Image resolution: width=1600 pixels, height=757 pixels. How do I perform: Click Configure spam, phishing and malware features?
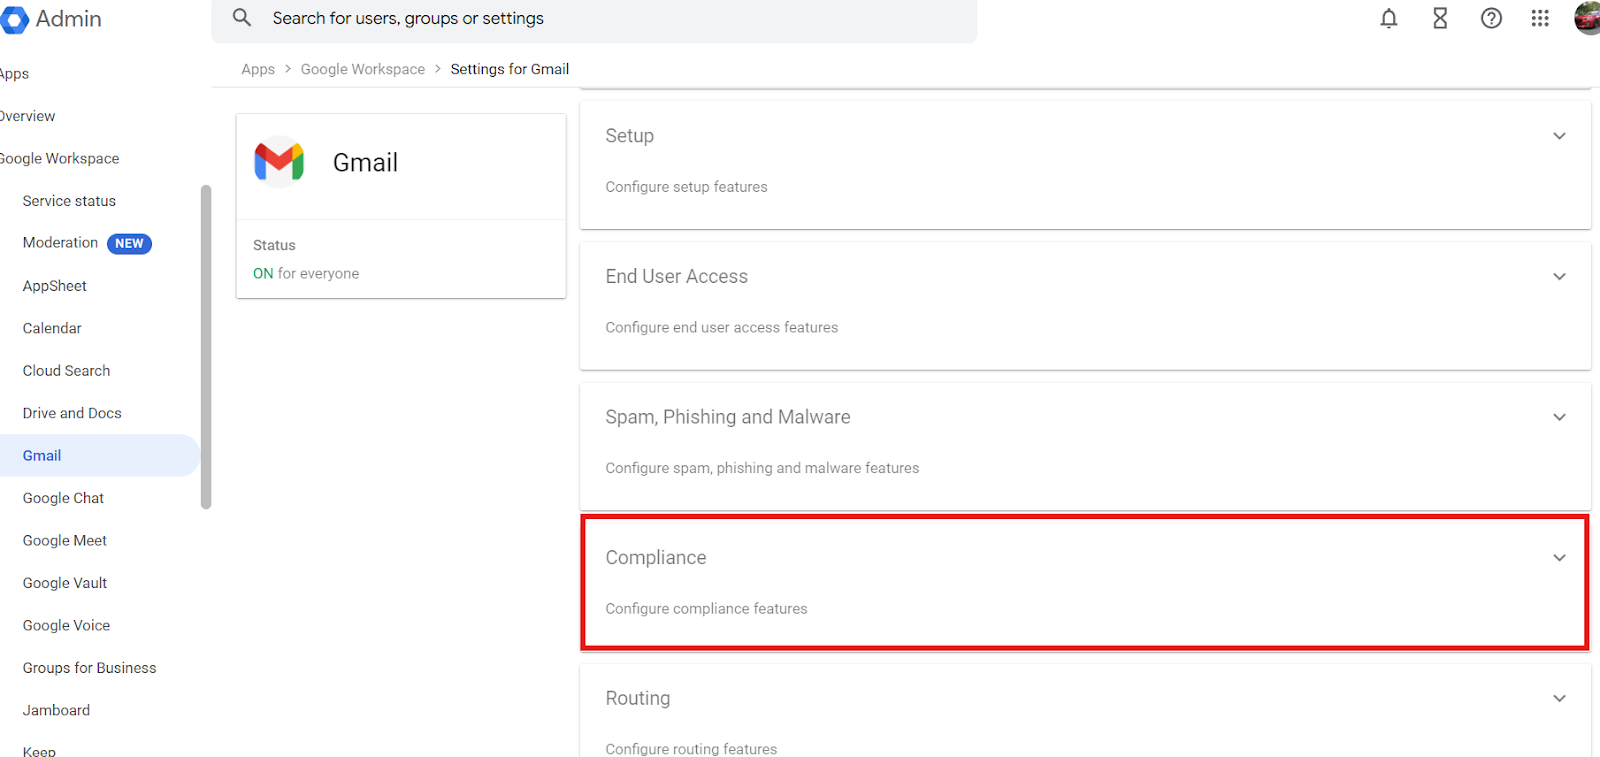point(762,468)
